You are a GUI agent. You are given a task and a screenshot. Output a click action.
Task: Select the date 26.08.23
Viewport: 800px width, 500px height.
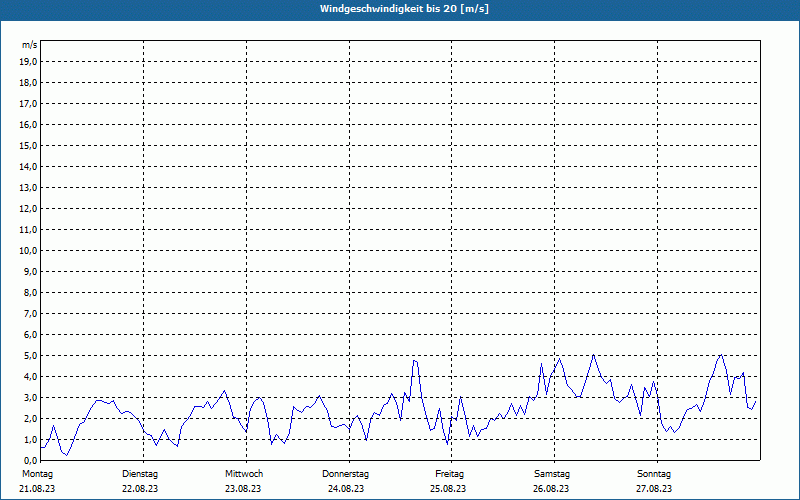[x=551, y=489]
